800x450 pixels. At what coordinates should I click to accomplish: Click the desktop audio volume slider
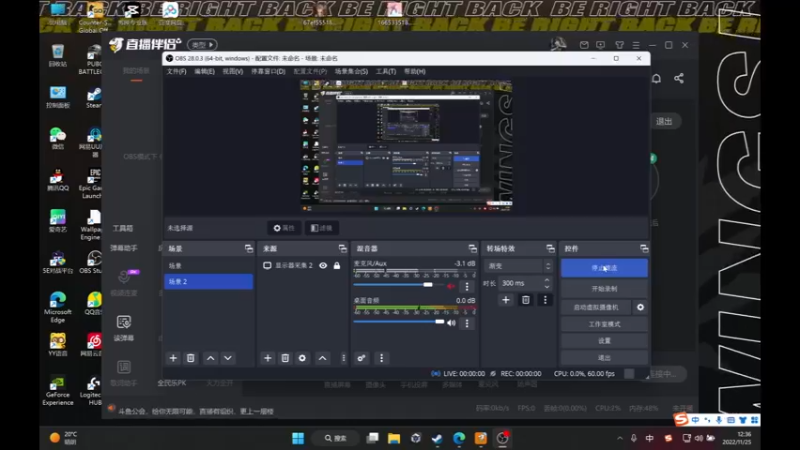(398, 321)
